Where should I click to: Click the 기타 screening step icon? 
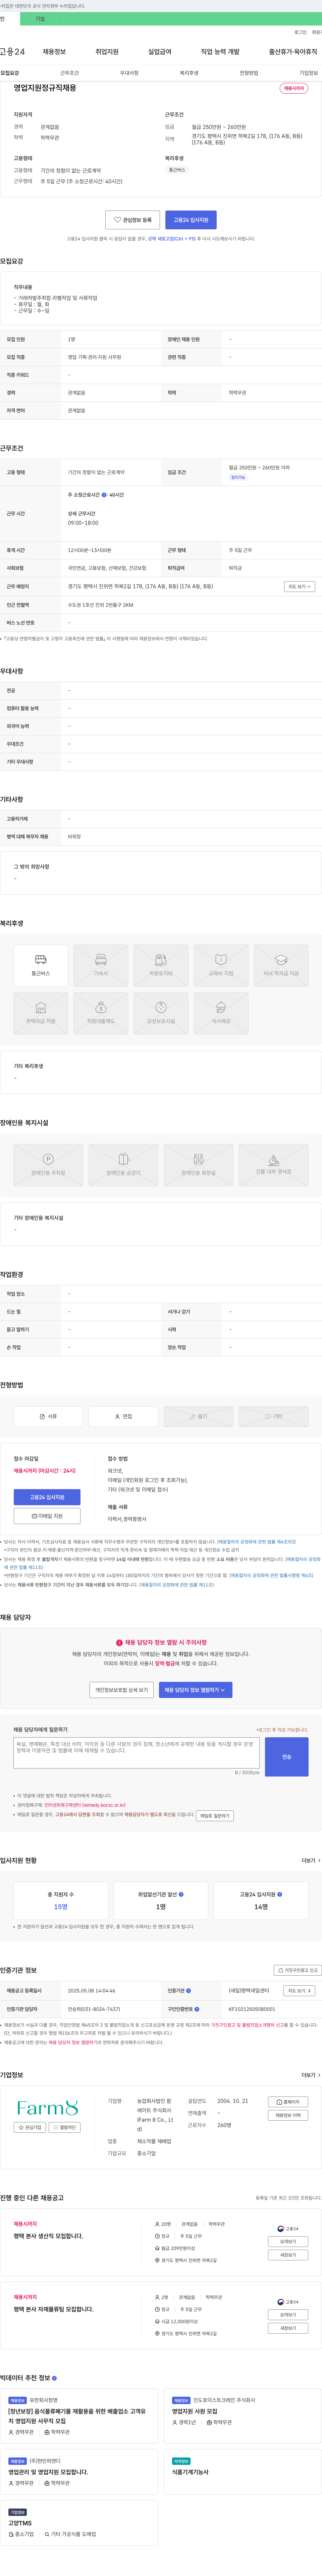pyautogui.click(x=273, y=1416)
